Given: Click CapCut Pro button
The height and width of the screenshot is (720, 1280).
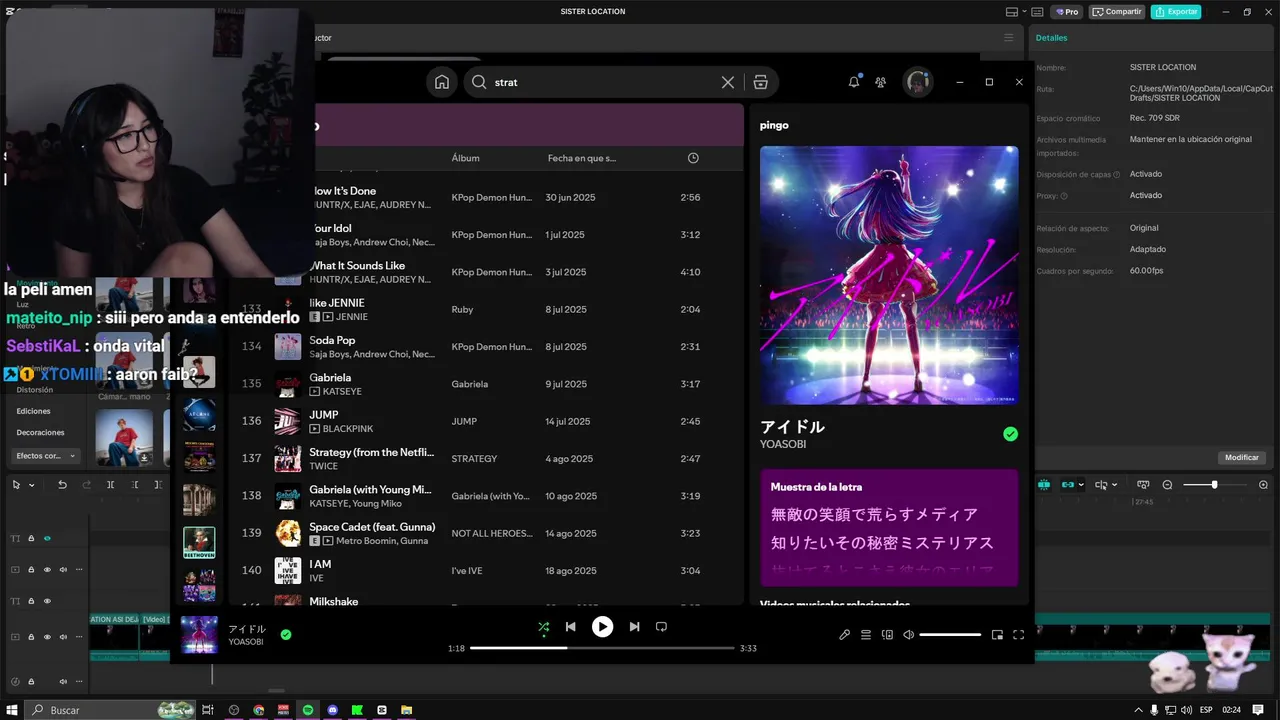Looking at the screenshot, I should click(x=1065, y=12).
